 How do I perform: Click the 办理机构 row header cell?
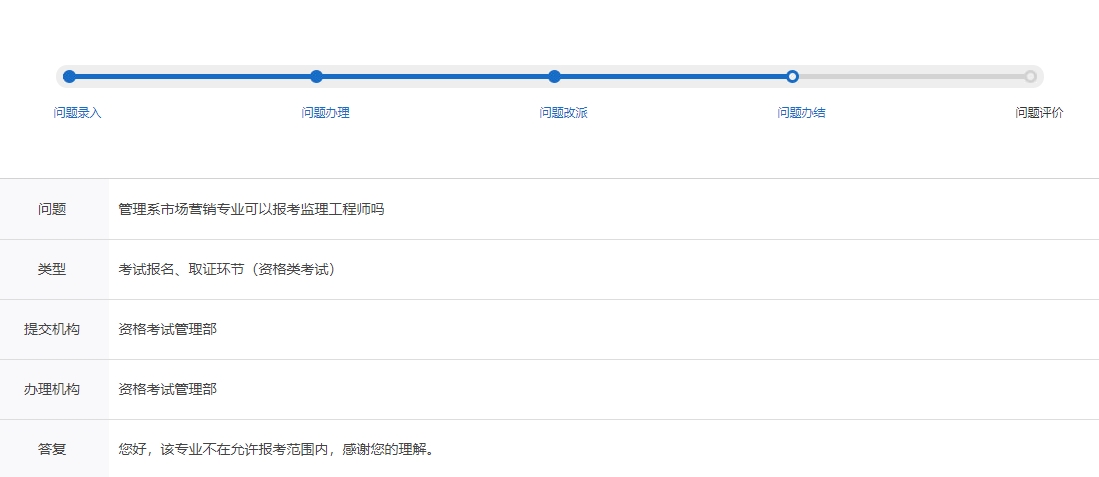tap(52, 389)
